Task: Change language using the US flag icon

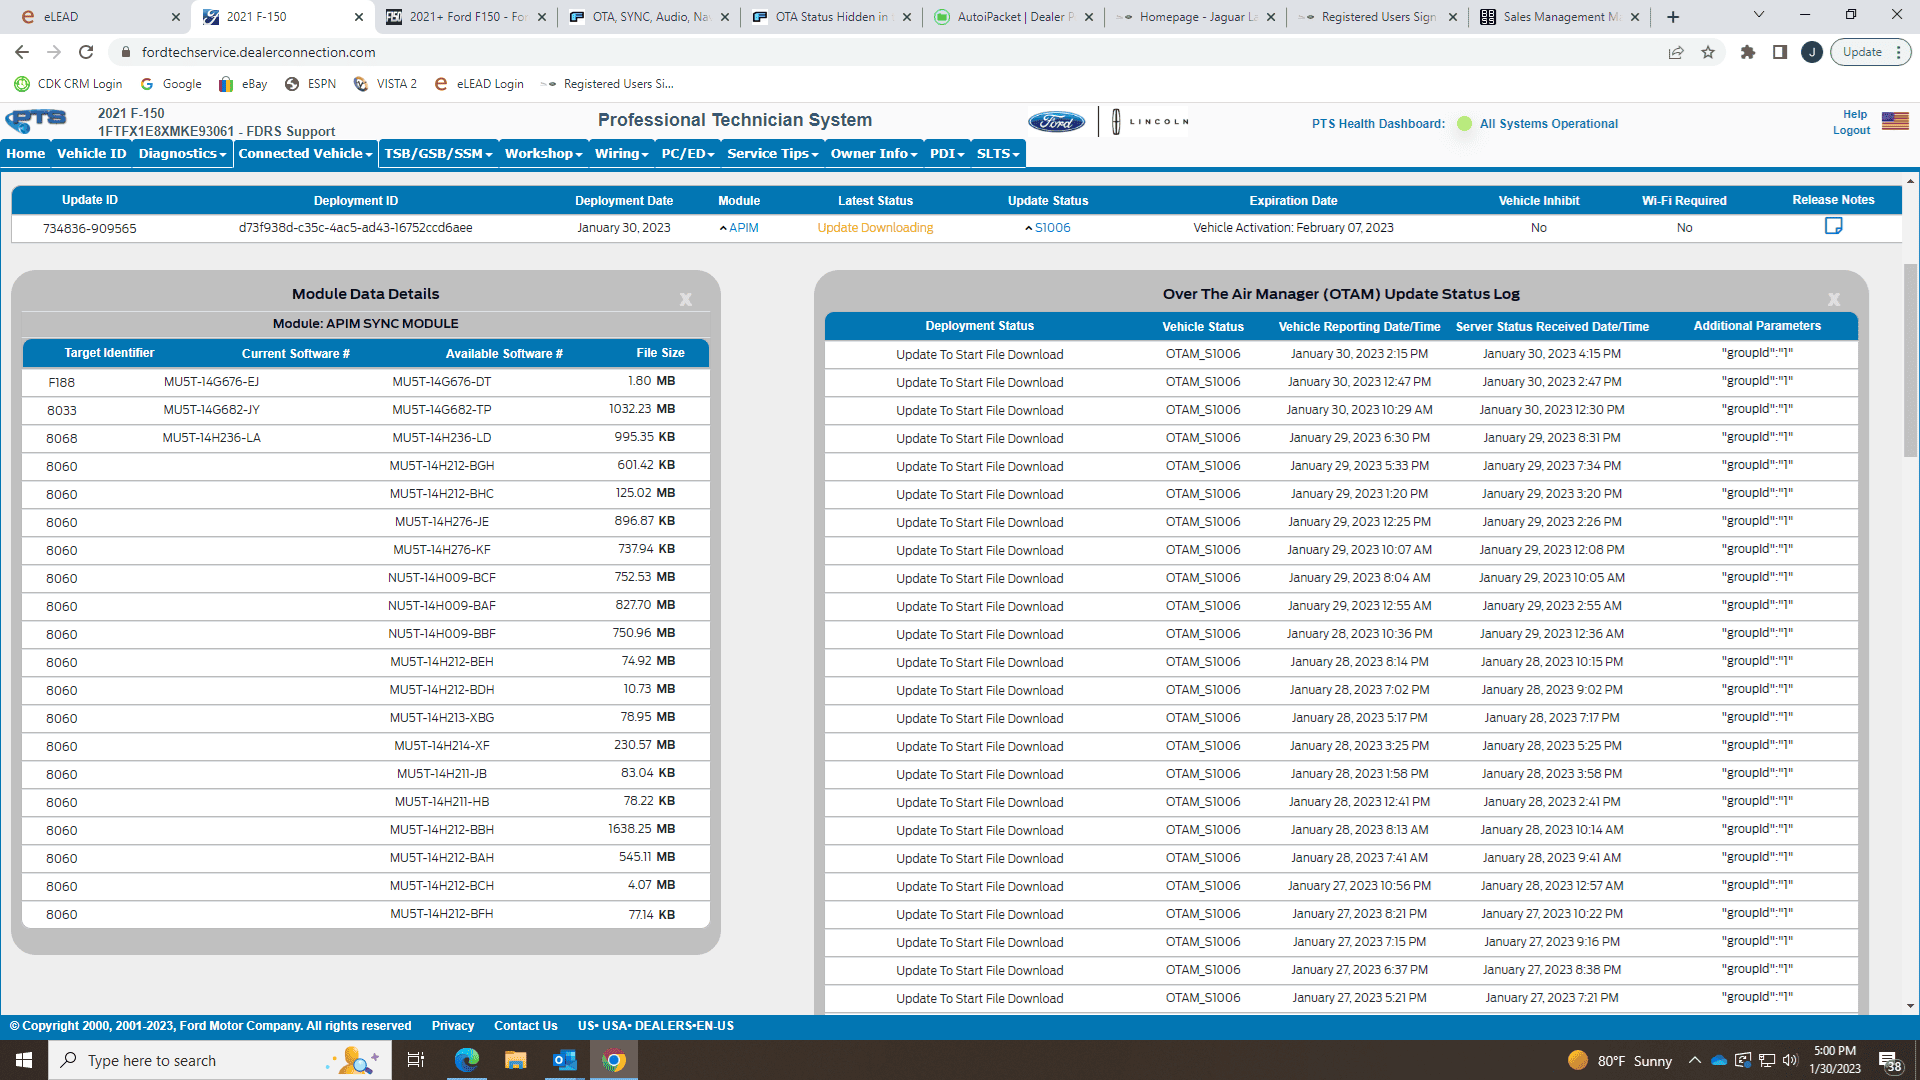Action: coord(1896,121)
